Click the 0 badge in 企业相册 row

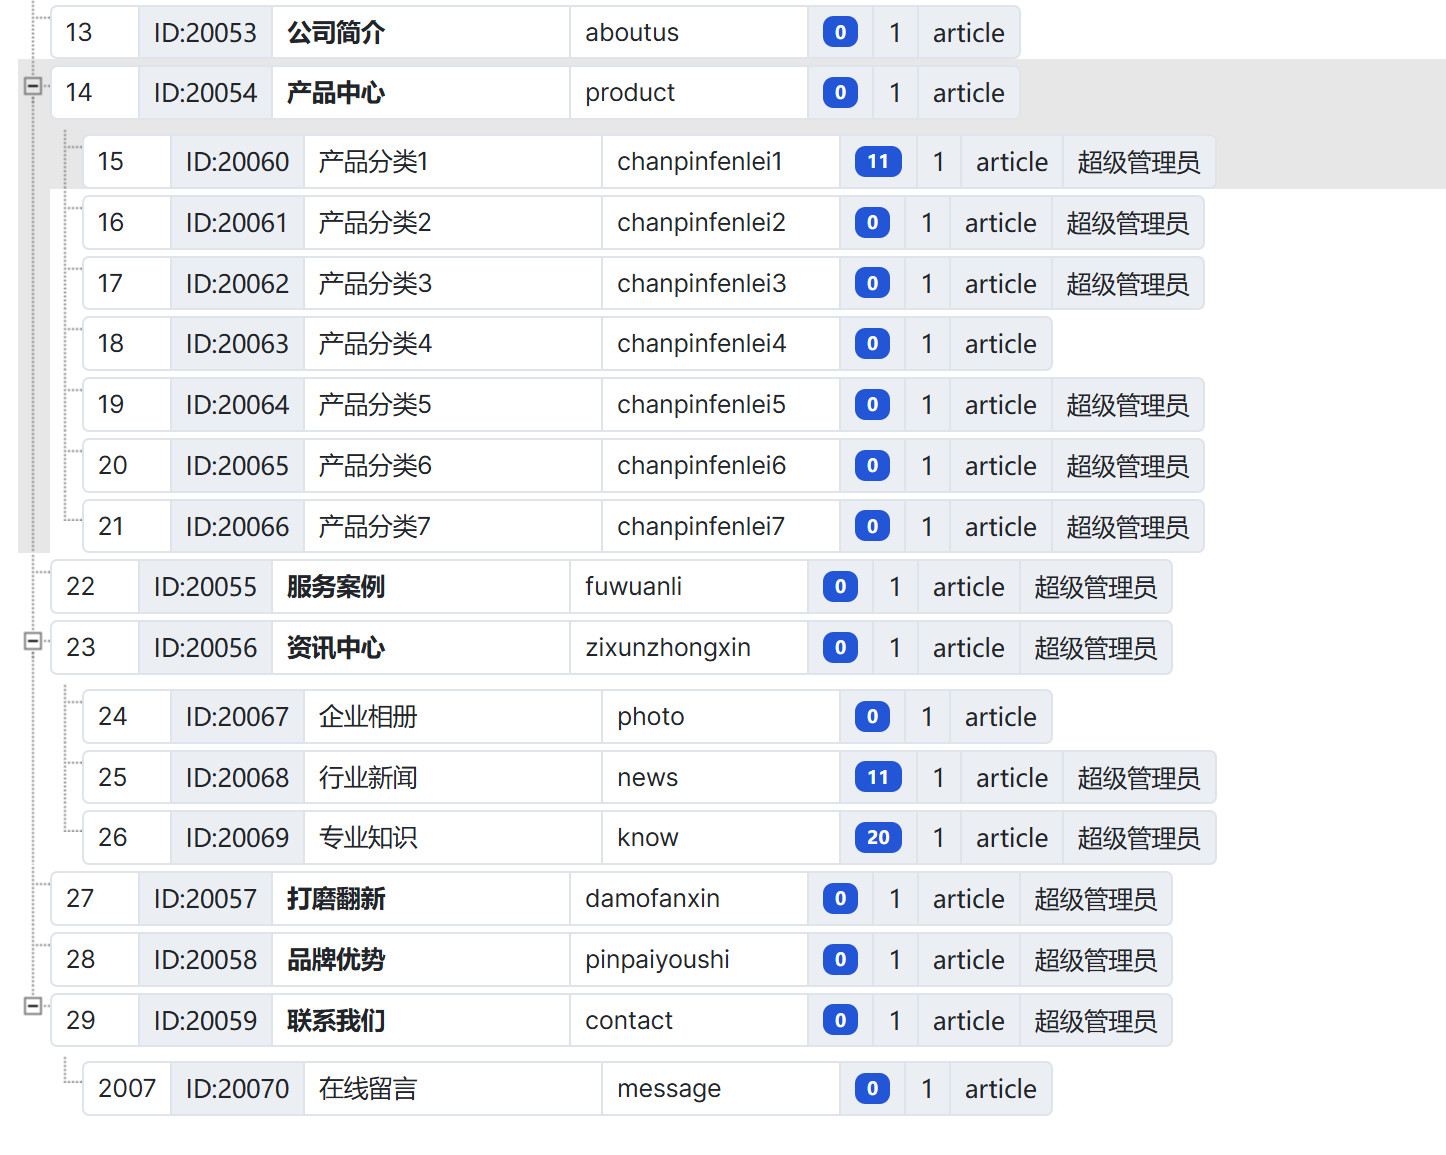[x=872, y=717]
